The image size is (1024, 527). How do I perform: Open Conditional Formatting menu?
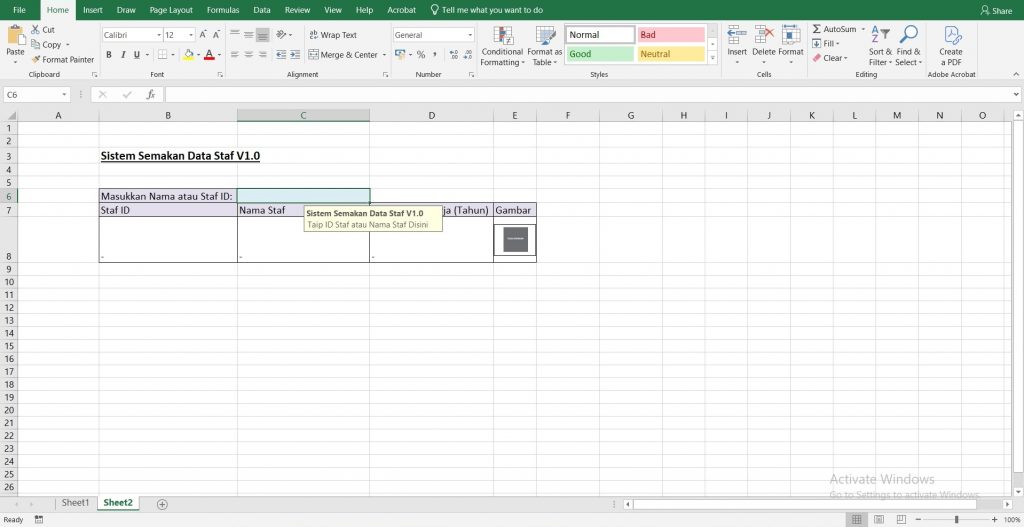[502, 46]
